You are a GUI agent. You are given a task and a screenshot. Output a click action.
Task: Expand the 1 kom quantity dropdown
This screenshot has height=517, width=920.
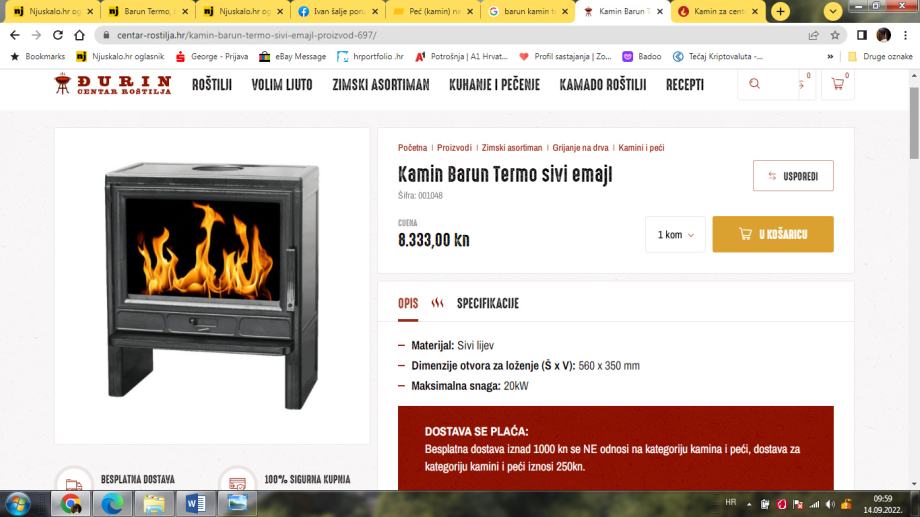click(675, 234)
